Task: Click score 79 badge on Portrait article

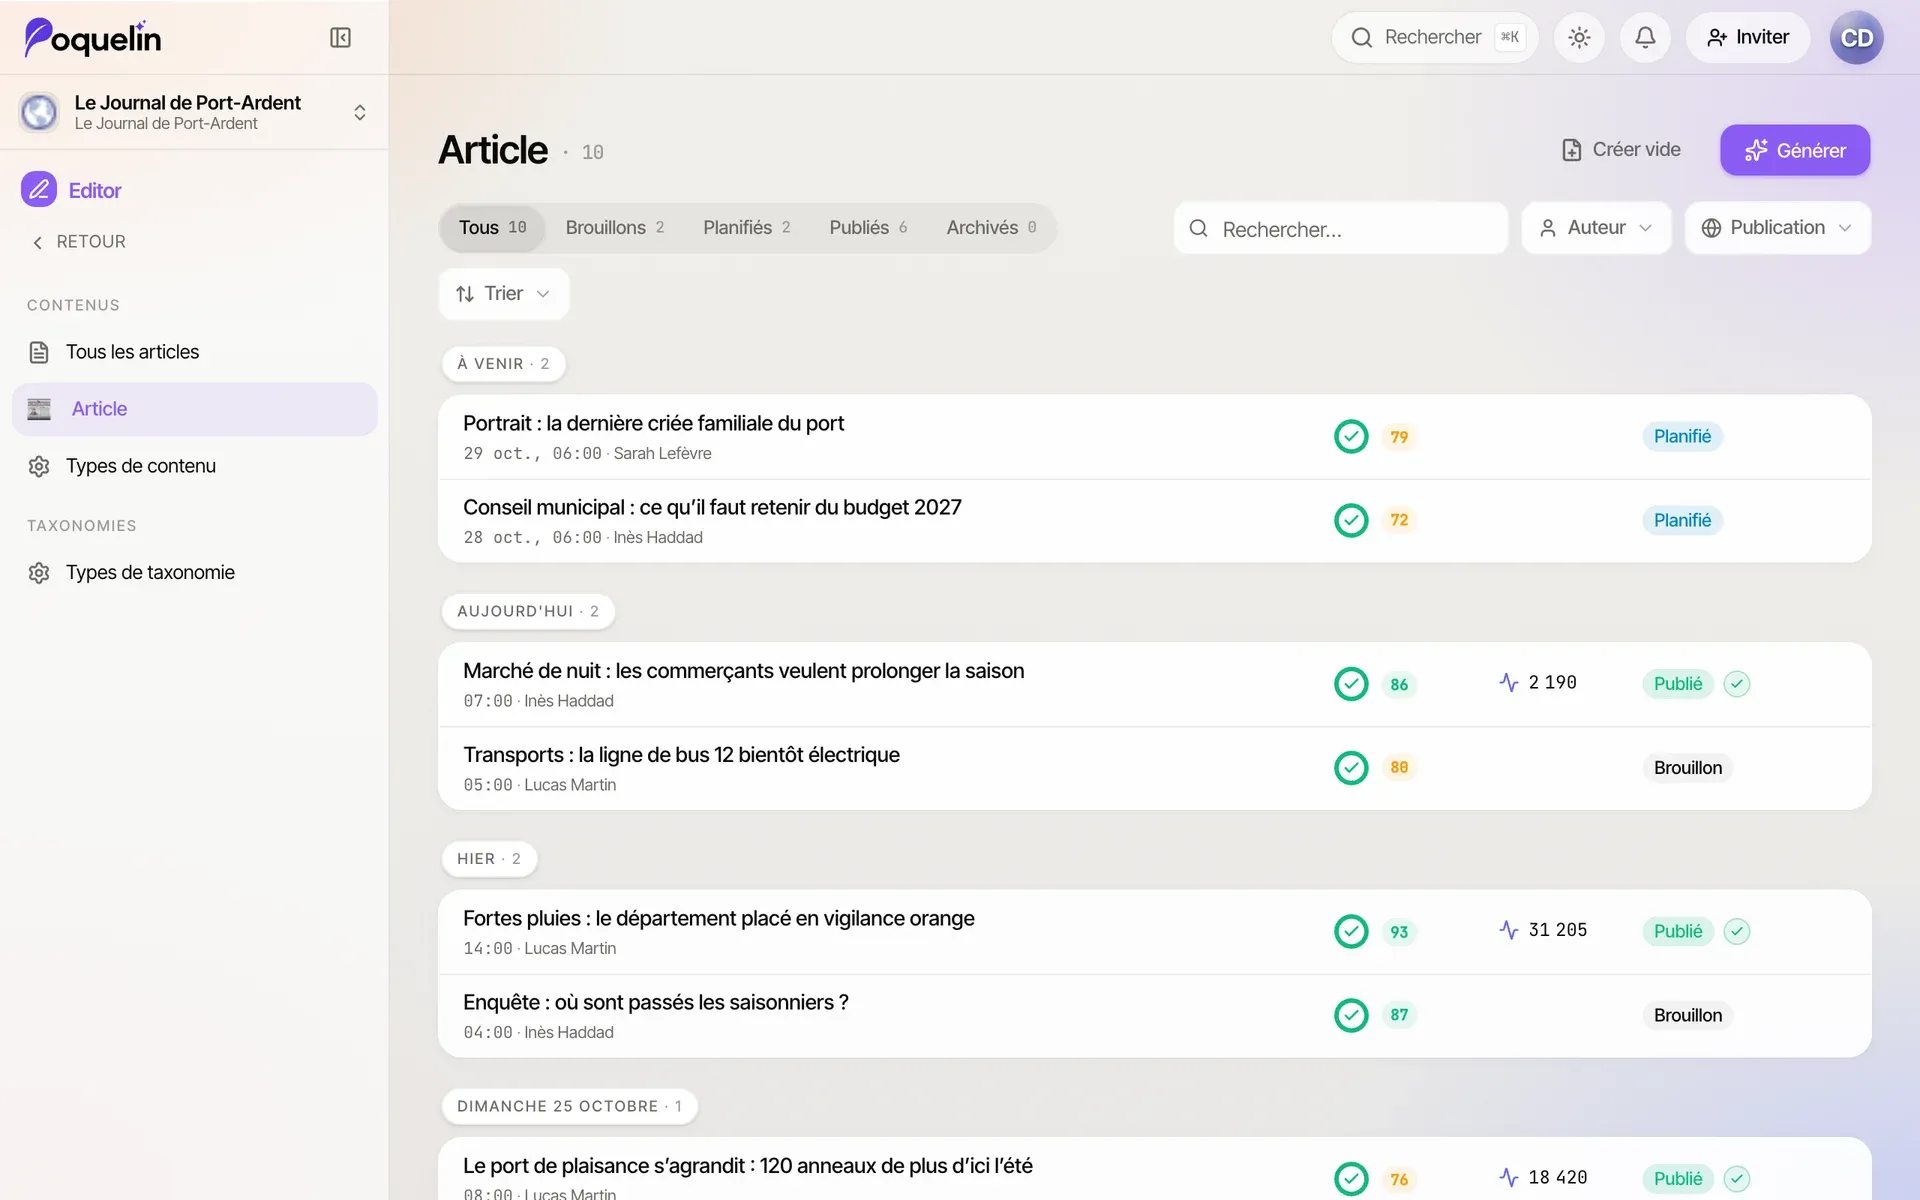Action: coord(1399,437)
